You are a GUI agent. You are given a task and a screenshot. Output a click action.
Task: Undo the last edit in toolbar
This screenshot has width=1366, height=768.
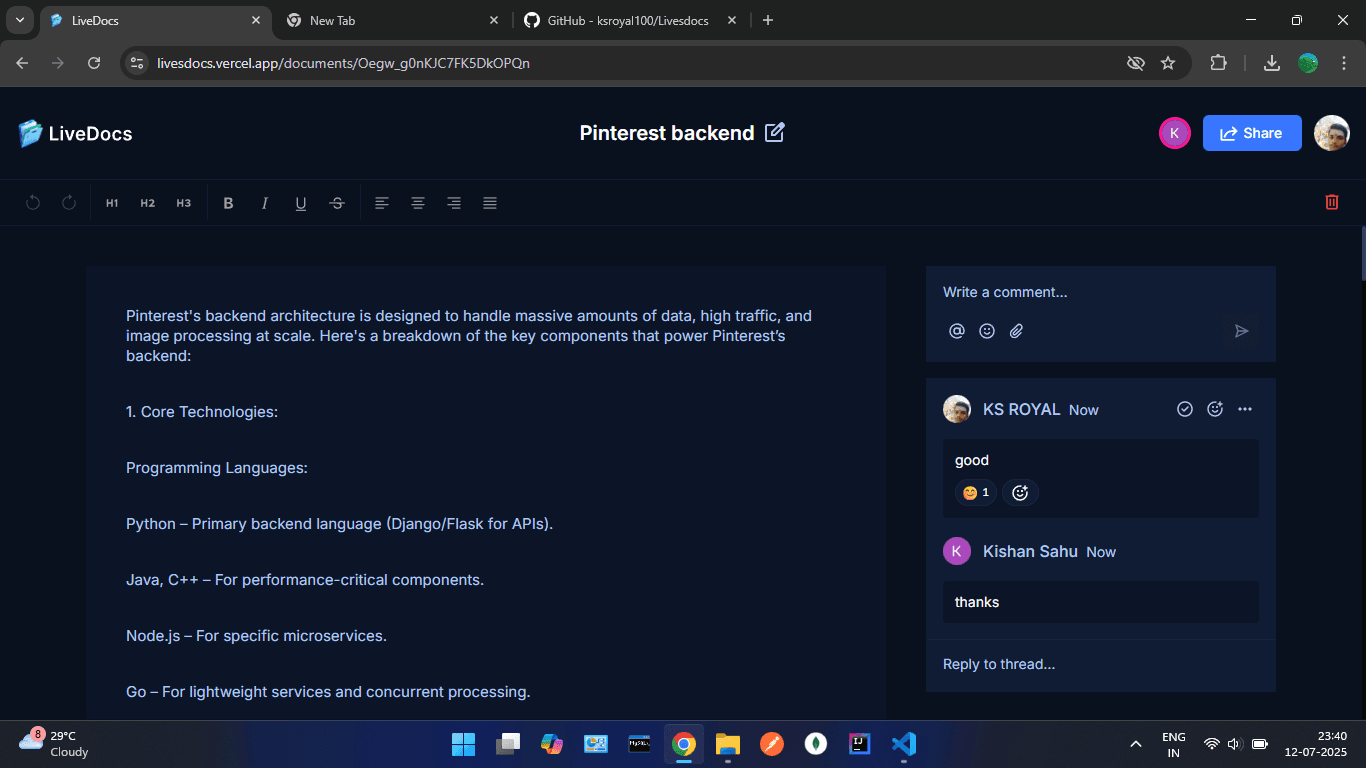pos(33,203)
